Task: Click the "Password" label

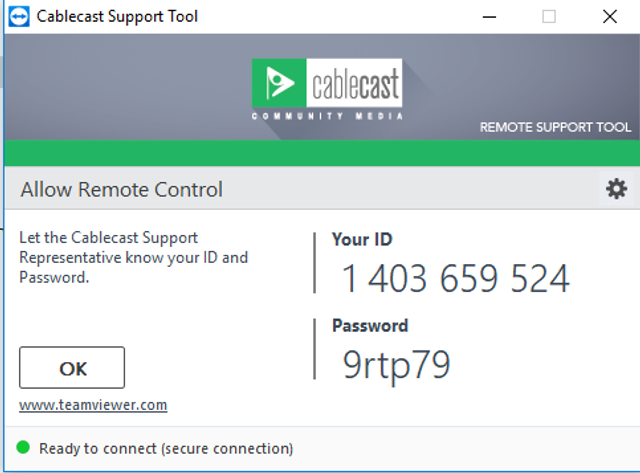Action: 370,326
